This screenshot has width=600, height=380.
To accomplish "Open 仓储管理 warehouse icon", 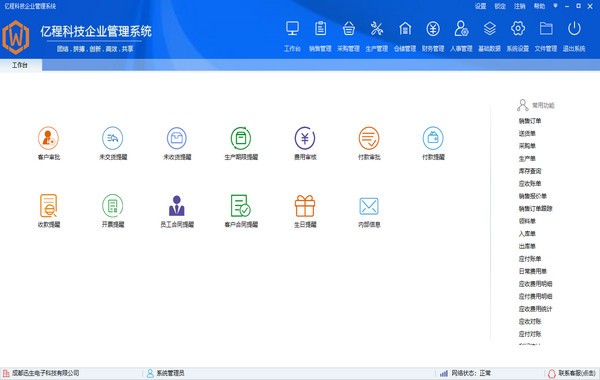I will (405, 29).
